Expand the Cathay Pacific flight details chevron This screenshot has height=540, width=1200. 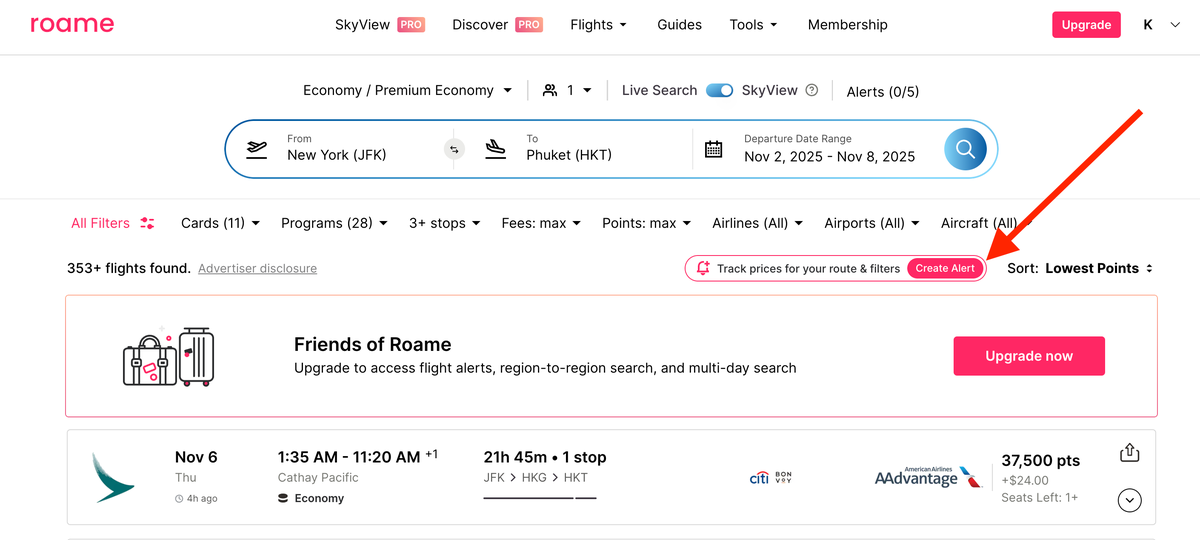[1129, 500]
